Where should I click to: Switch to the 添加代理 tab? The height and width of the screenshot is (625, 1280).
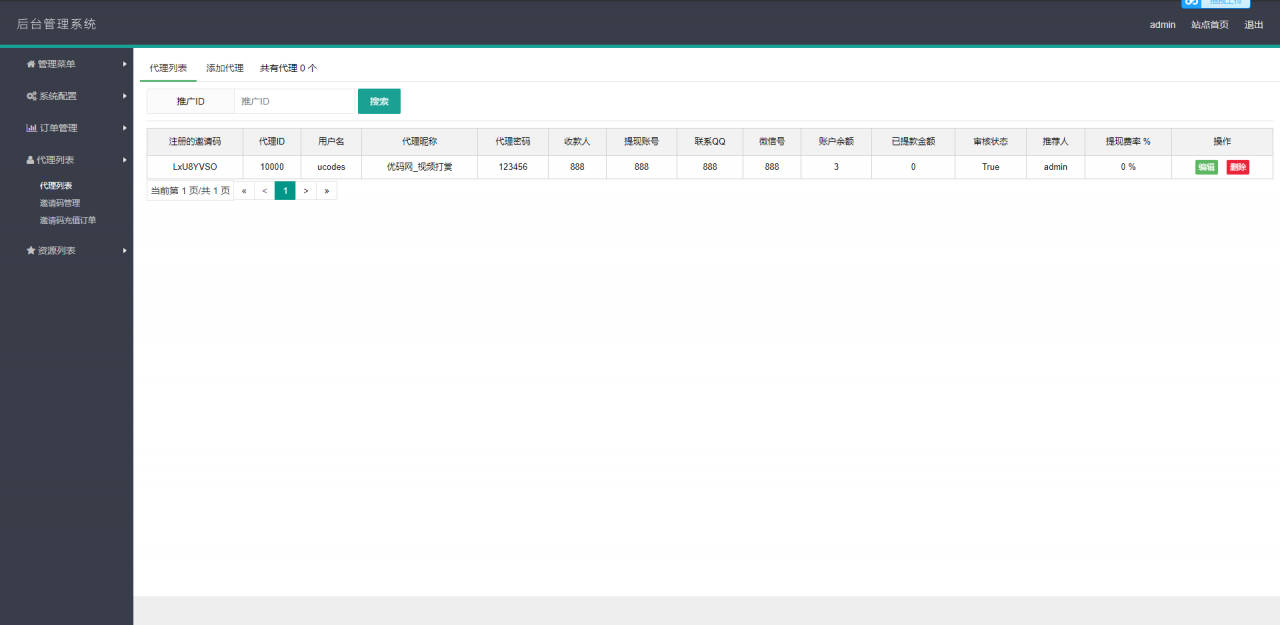225,68
